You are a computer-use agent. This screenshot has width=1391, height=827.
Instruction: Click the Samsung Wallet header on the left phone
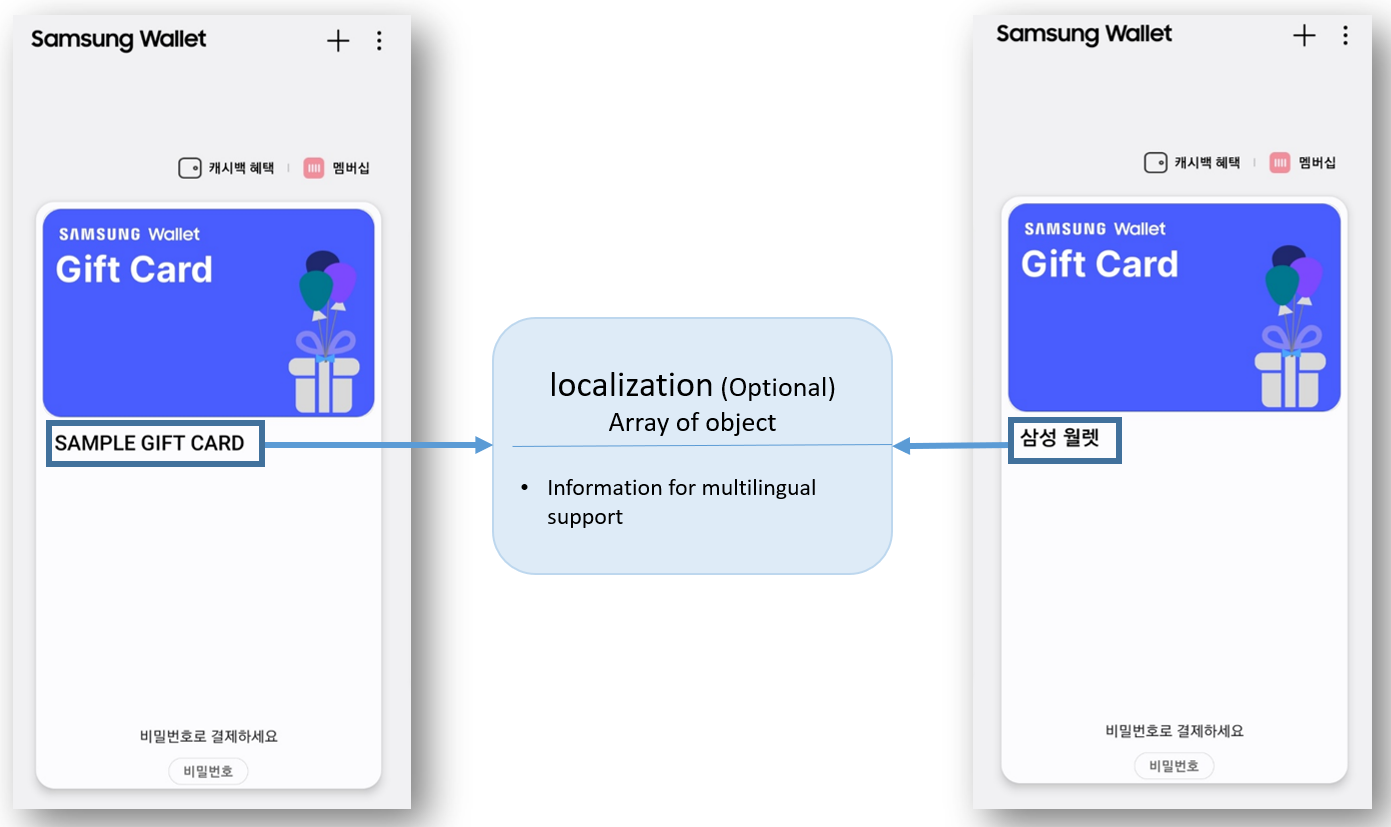[119, 40]
